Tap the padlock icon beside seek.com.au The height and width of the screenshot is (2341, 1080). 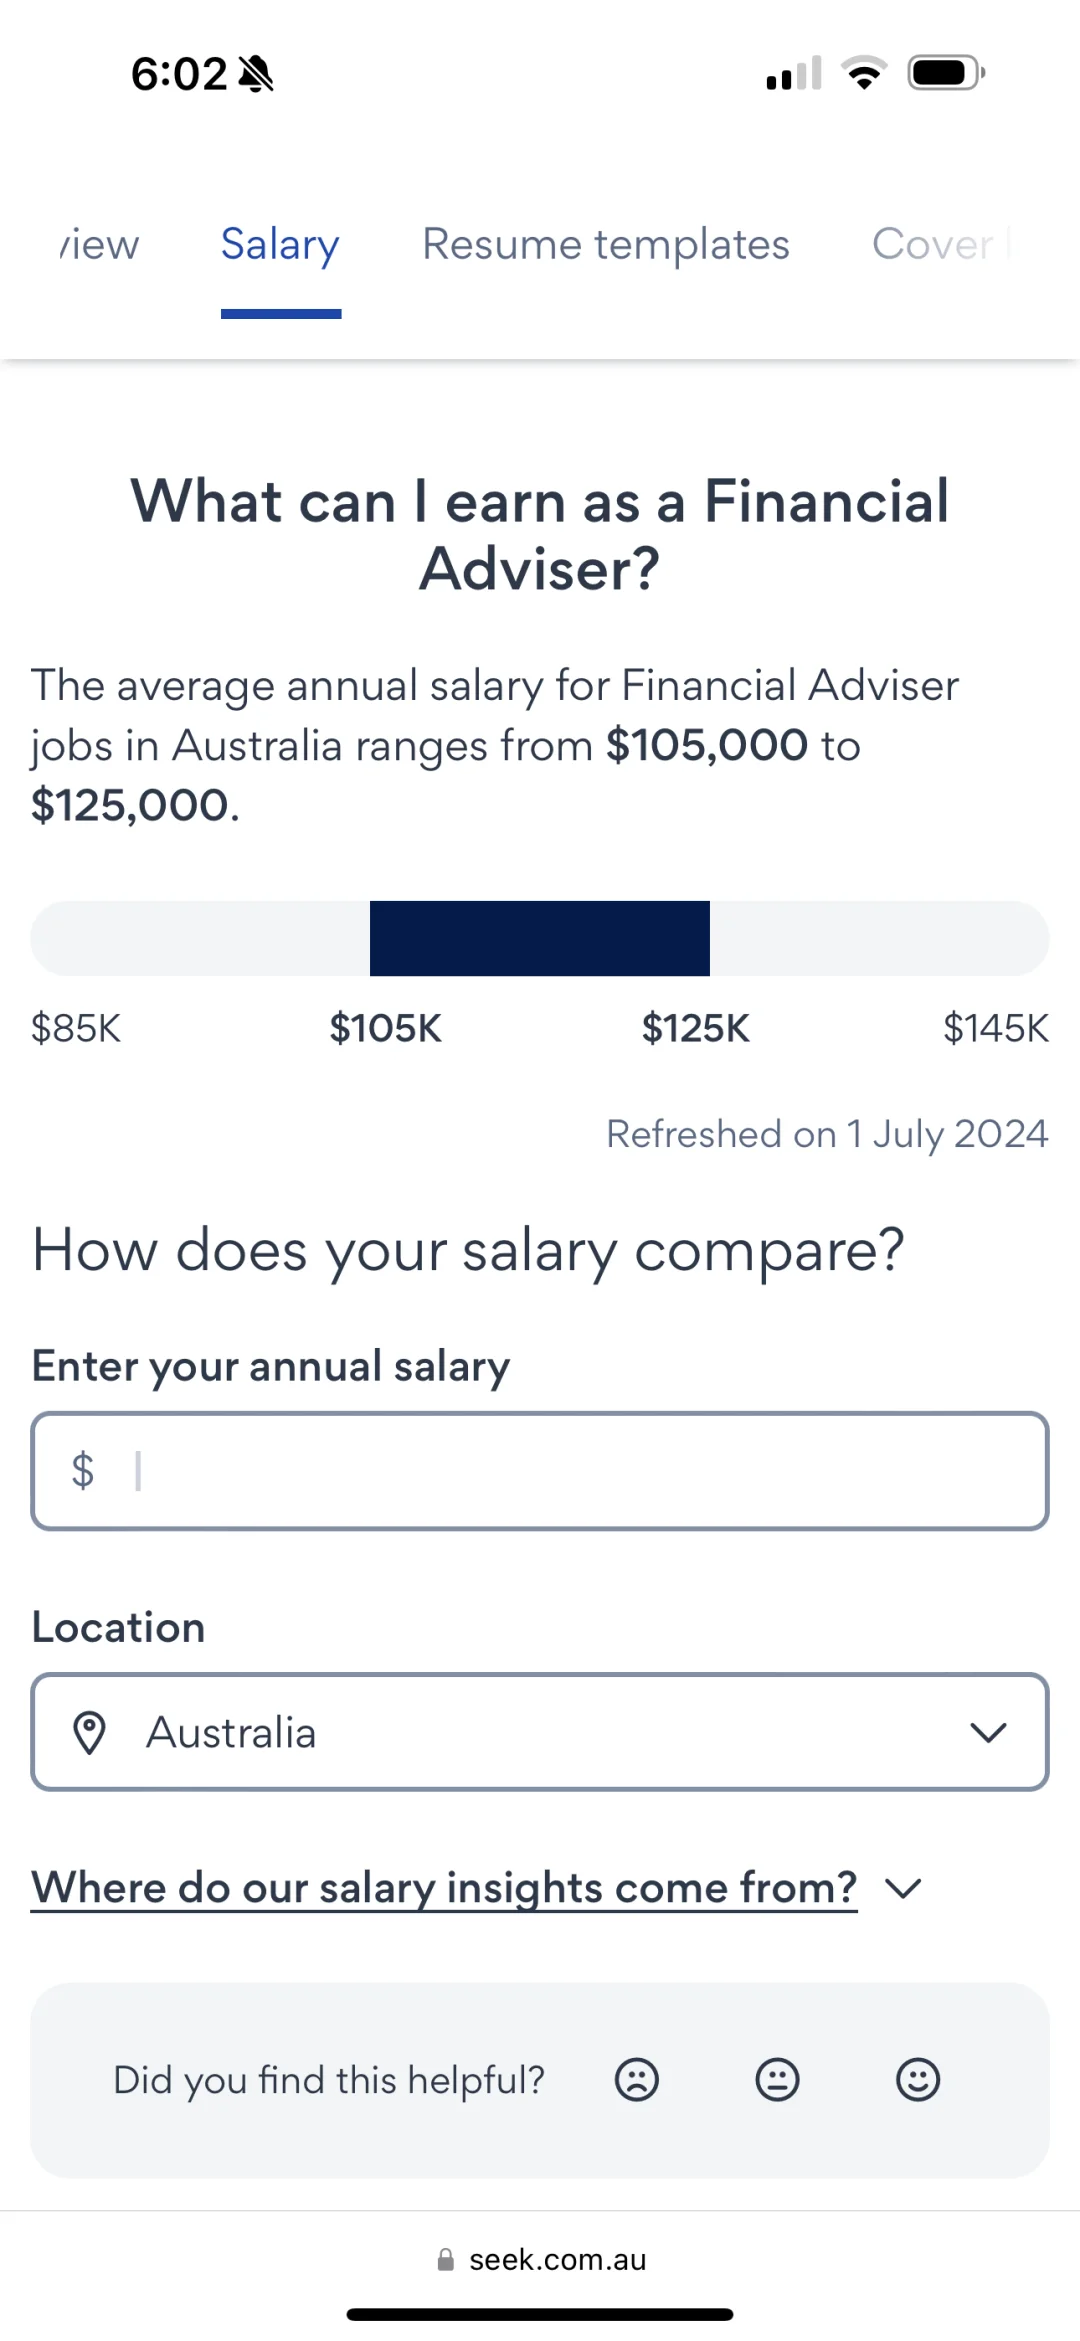click(446, 2259)
